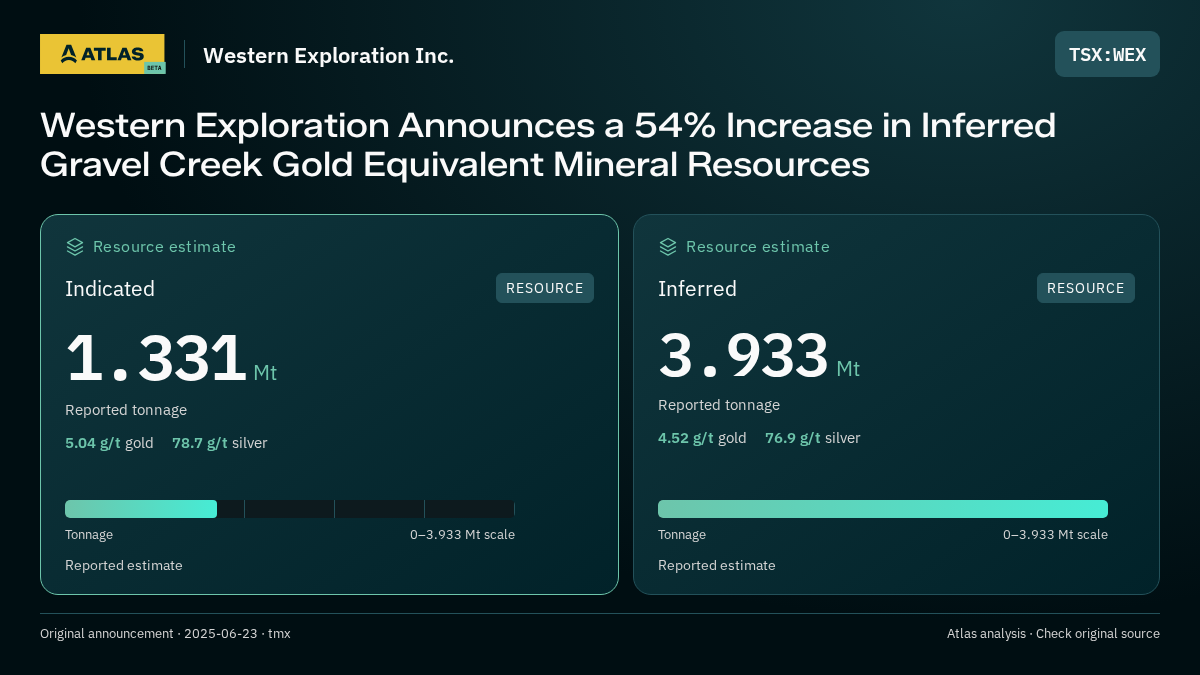The image size is (1200, 675).
Task: Click the Tonnage label in the Inferred card
Action: tap(682, 535)
